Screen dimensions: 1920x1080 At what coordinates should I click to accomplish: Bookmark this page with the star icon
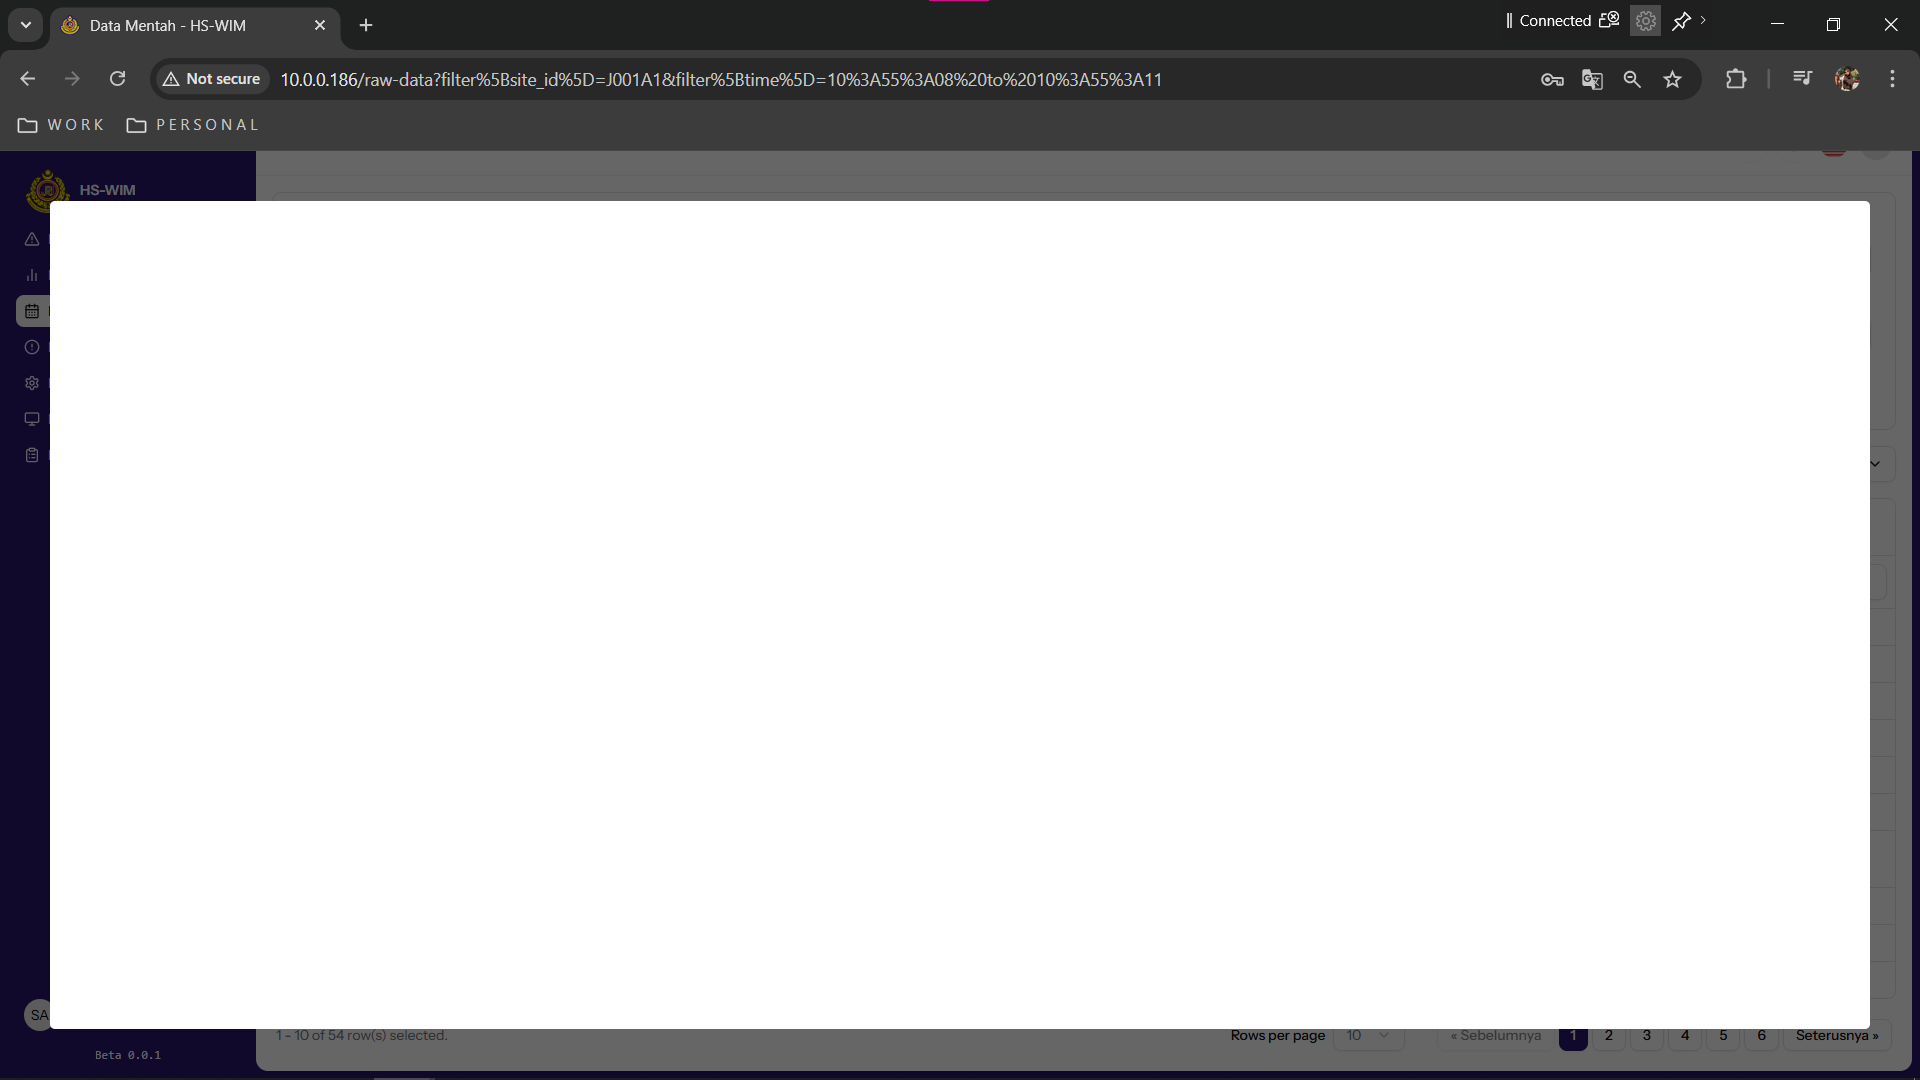click(x=1672, y=79)
